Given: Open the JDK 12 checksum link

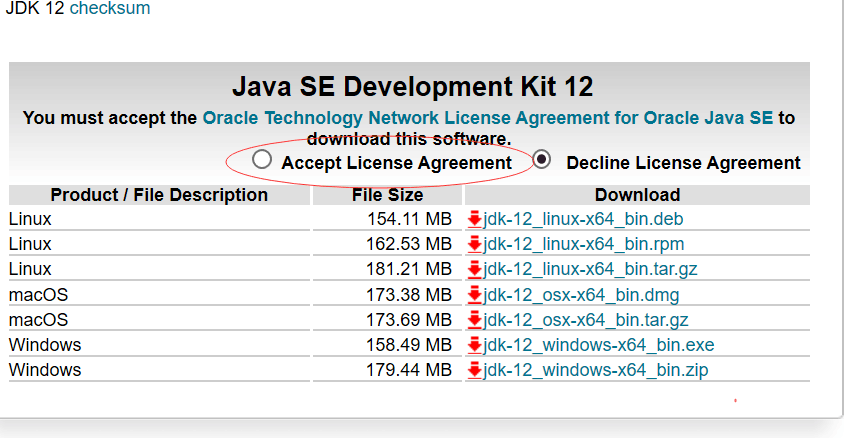Looking at the screenshot, I should 110,8.
